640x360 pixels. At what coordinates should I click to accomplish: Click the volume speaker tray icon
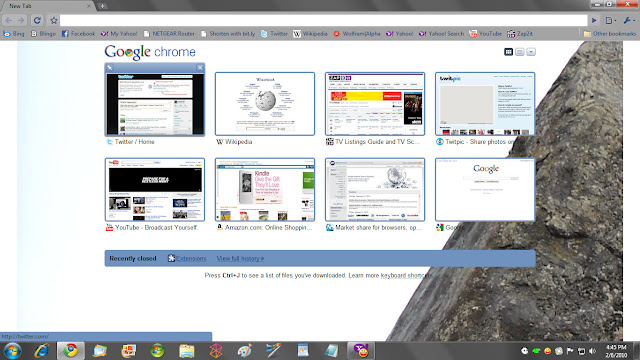point(593,351)
